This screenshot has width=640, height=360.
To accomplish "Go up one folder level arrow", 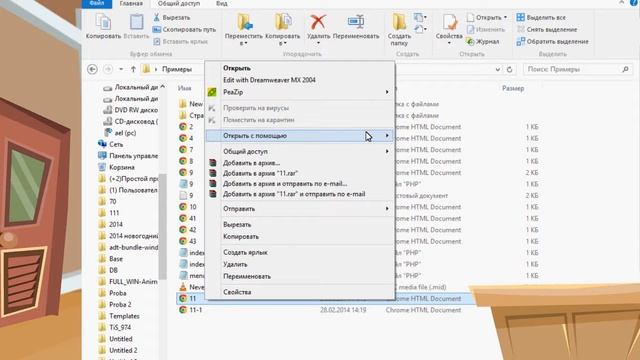I will (x=133, y=69).
